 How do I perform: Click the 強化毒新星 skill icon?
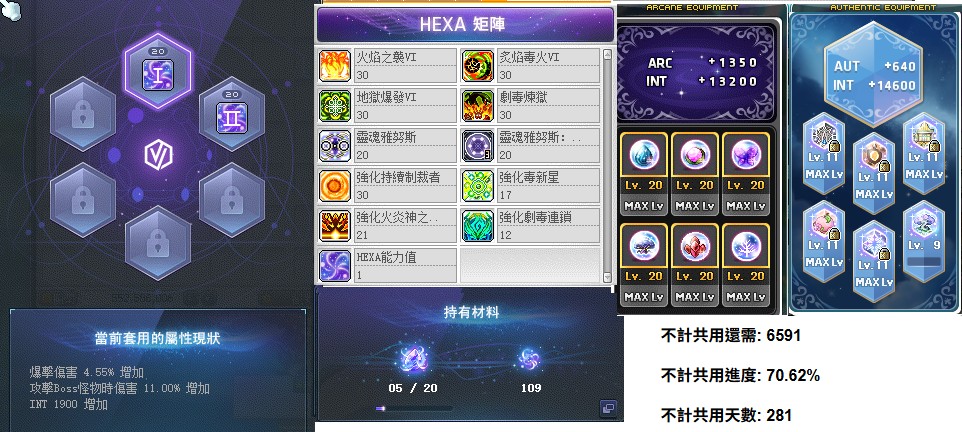pos(478,185)
